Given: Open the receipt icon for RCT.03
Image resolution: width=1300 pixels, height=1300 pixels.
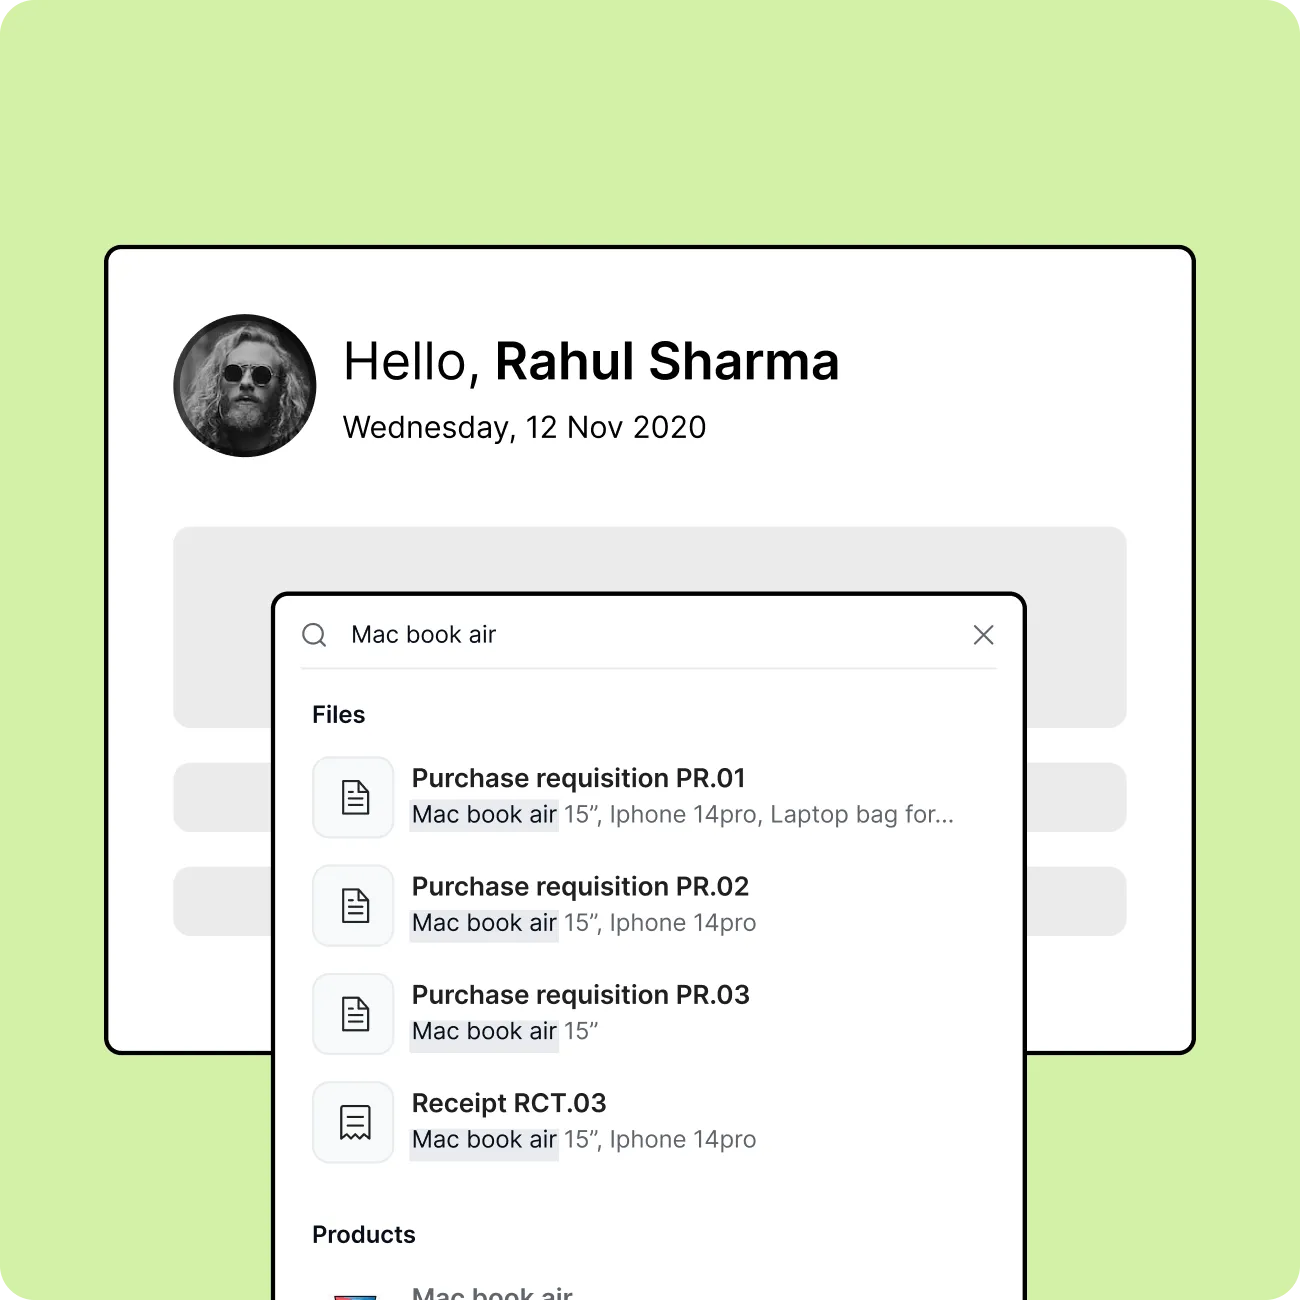Looking at the screenshot, I should pos(353,1122).
